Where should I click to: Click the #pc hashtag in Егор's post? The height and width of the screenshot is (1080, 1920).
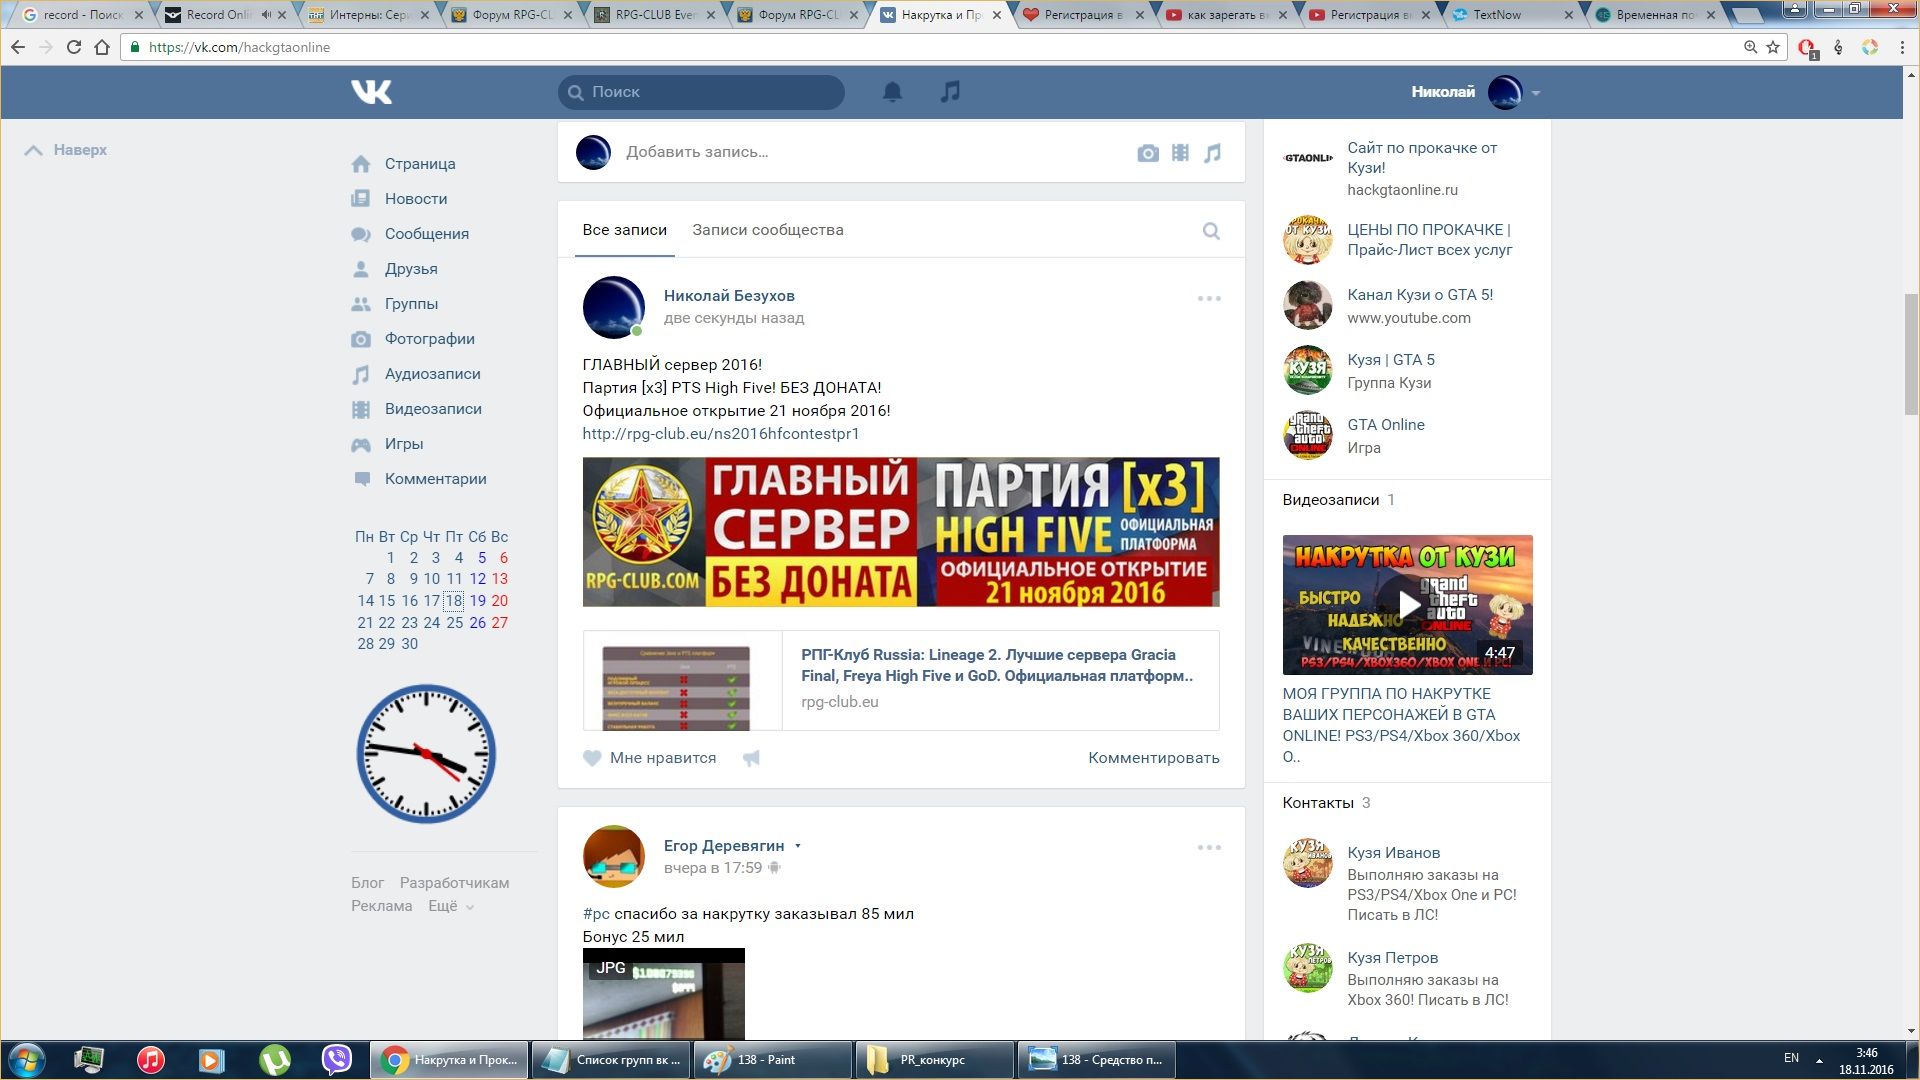pos(596,914)
